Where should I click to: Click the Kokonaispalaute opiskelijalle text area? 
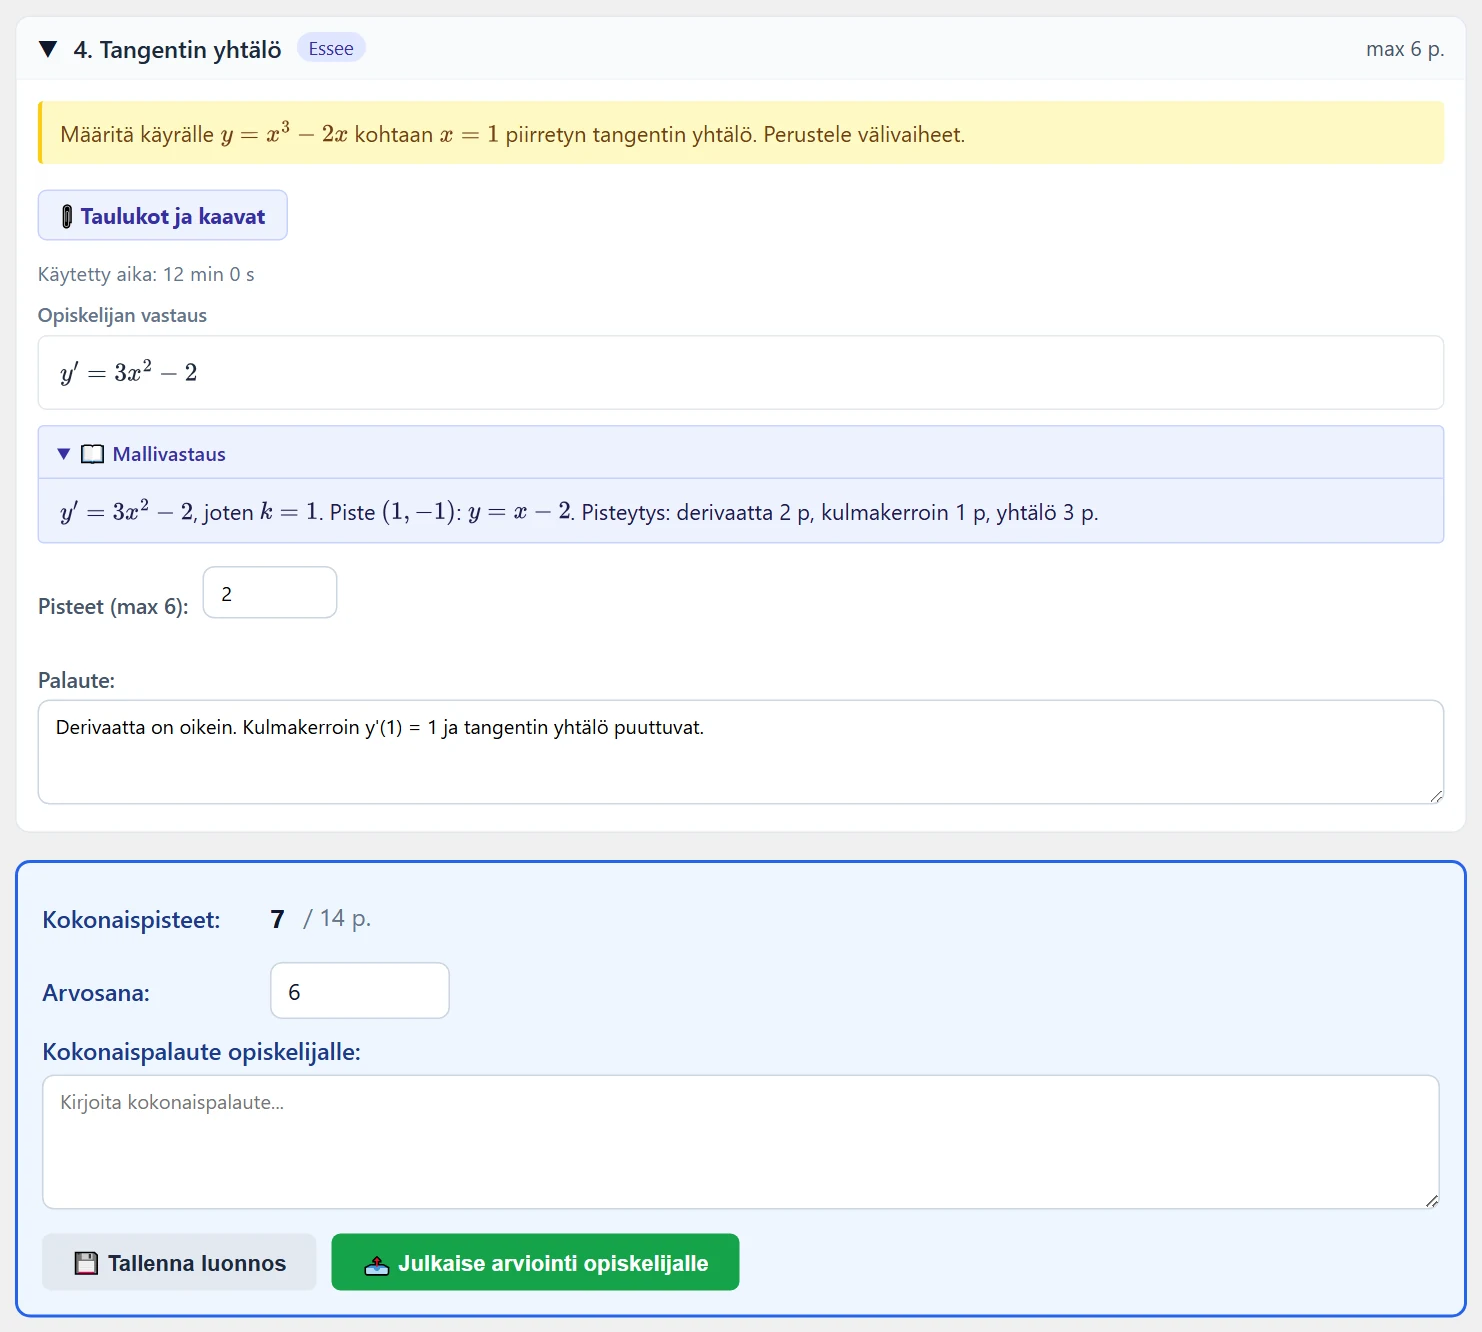[741, 1142]
